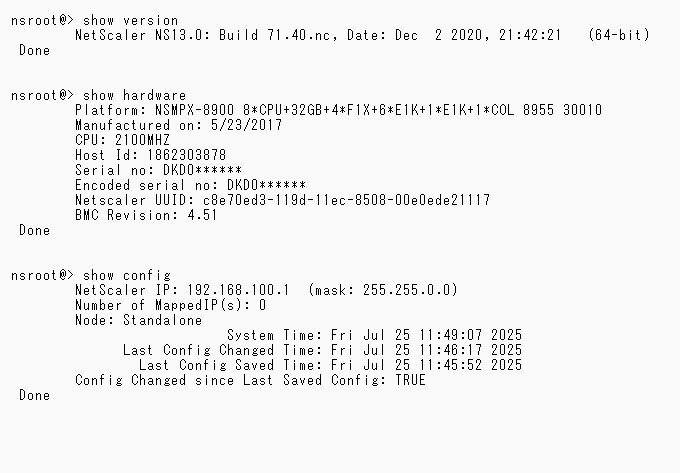680x473 pixels.
Task: Click the NetScaler IP 192.168.100.1 address
Action: point(239,290)
